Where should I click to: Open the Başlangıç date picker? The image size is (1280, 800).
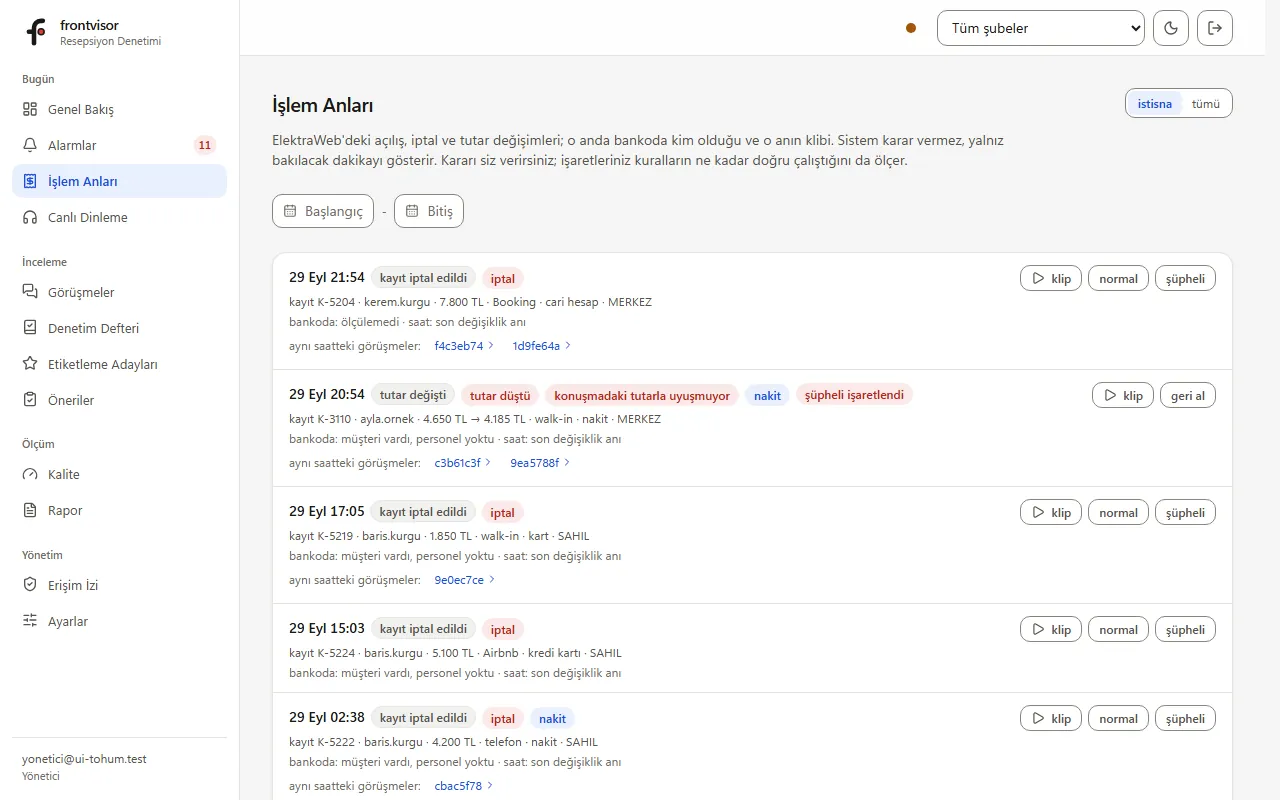tap(323, 211)
